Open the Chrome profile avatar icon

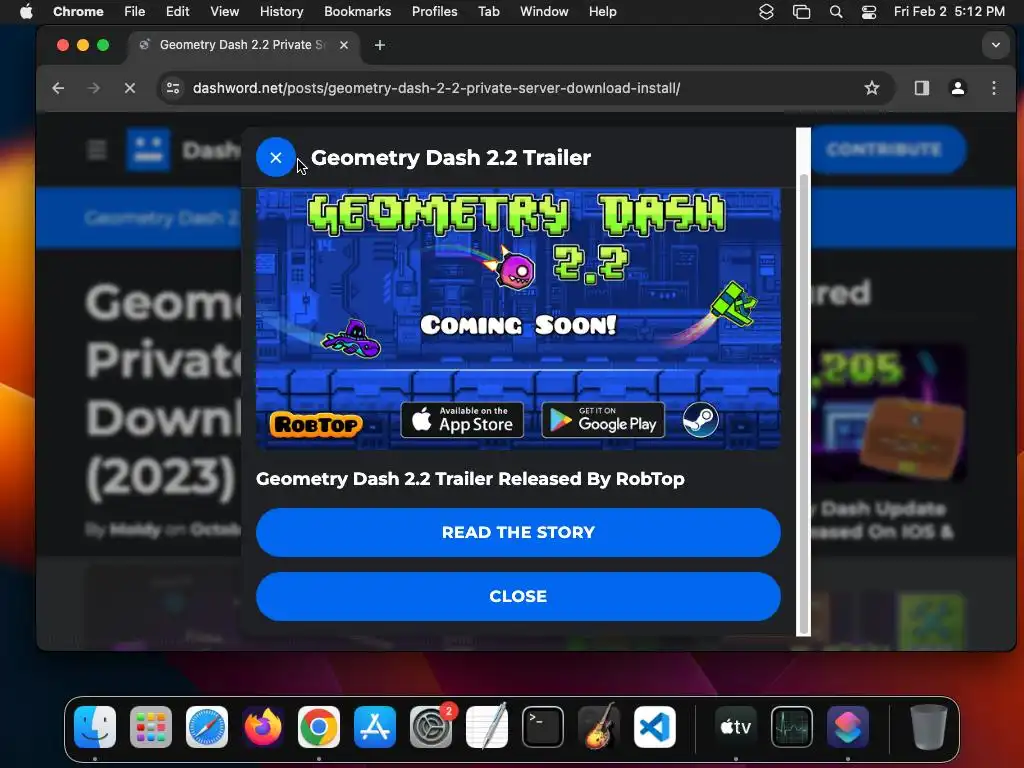coord(958,88)
